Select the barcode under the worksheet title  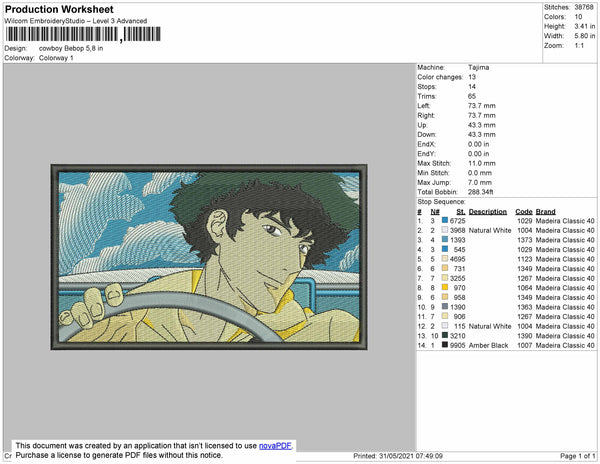coord(83,35)
